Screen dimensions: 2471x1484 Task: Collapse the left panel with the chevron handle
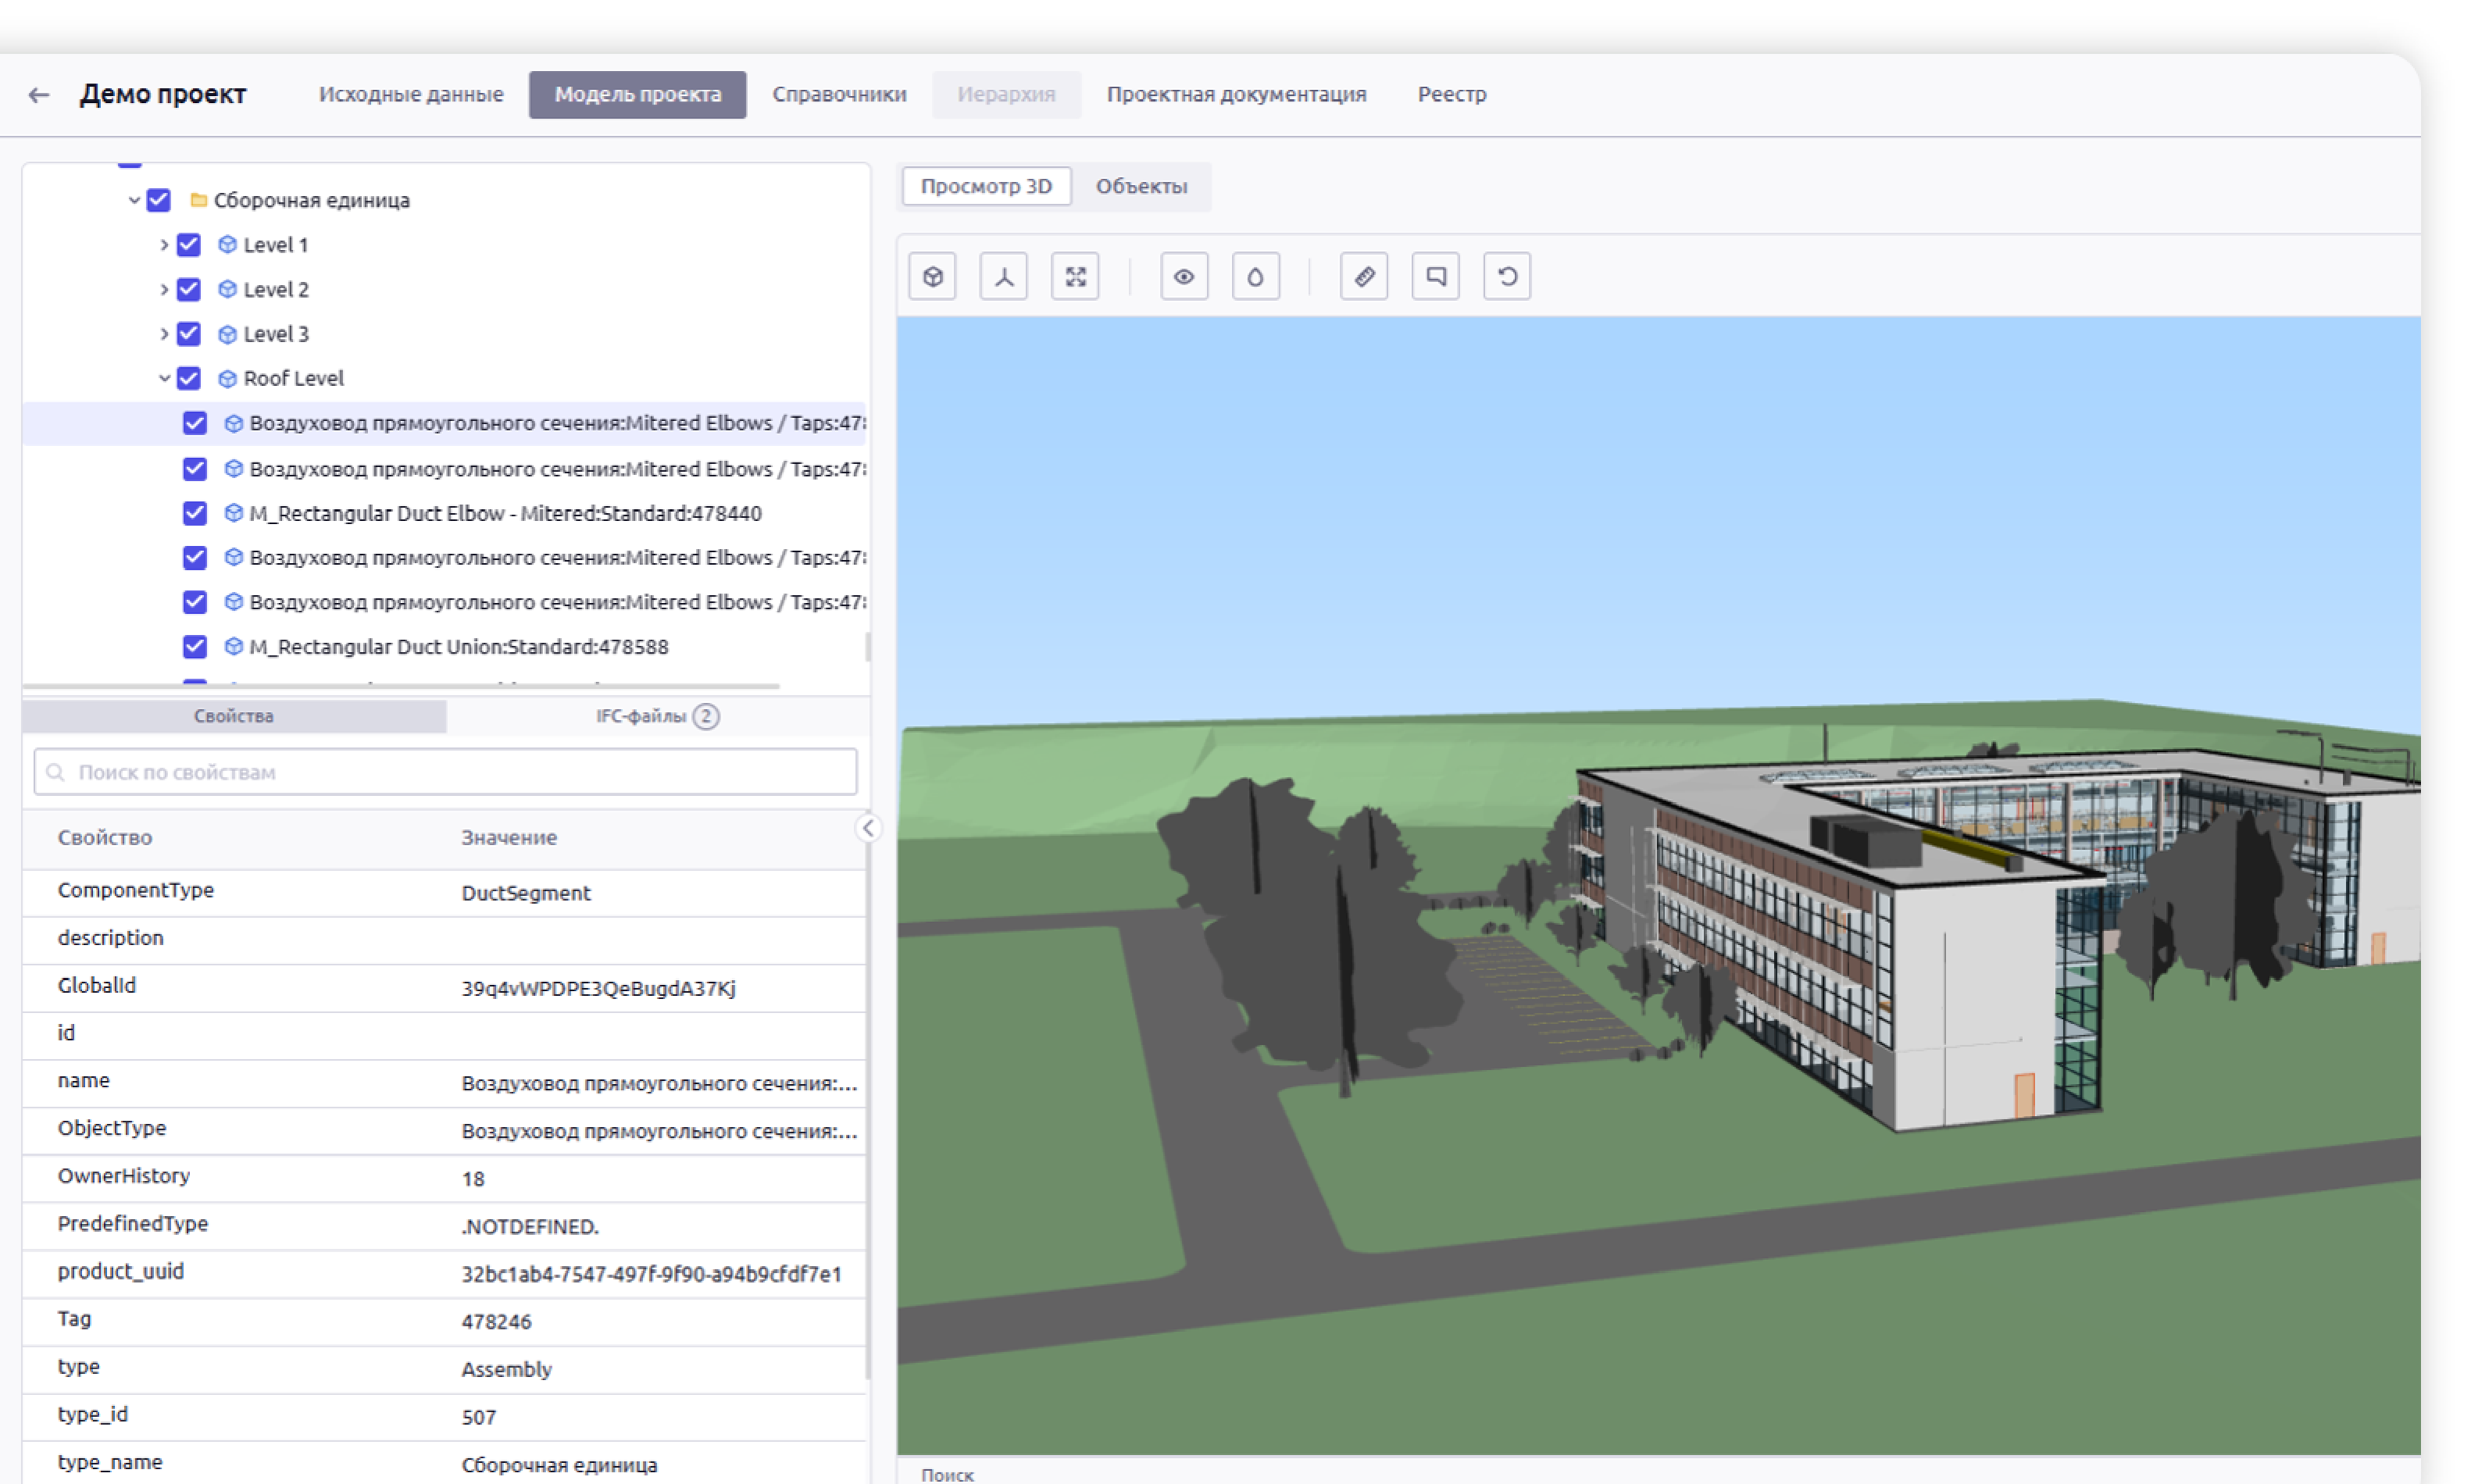tap(868, 828)
